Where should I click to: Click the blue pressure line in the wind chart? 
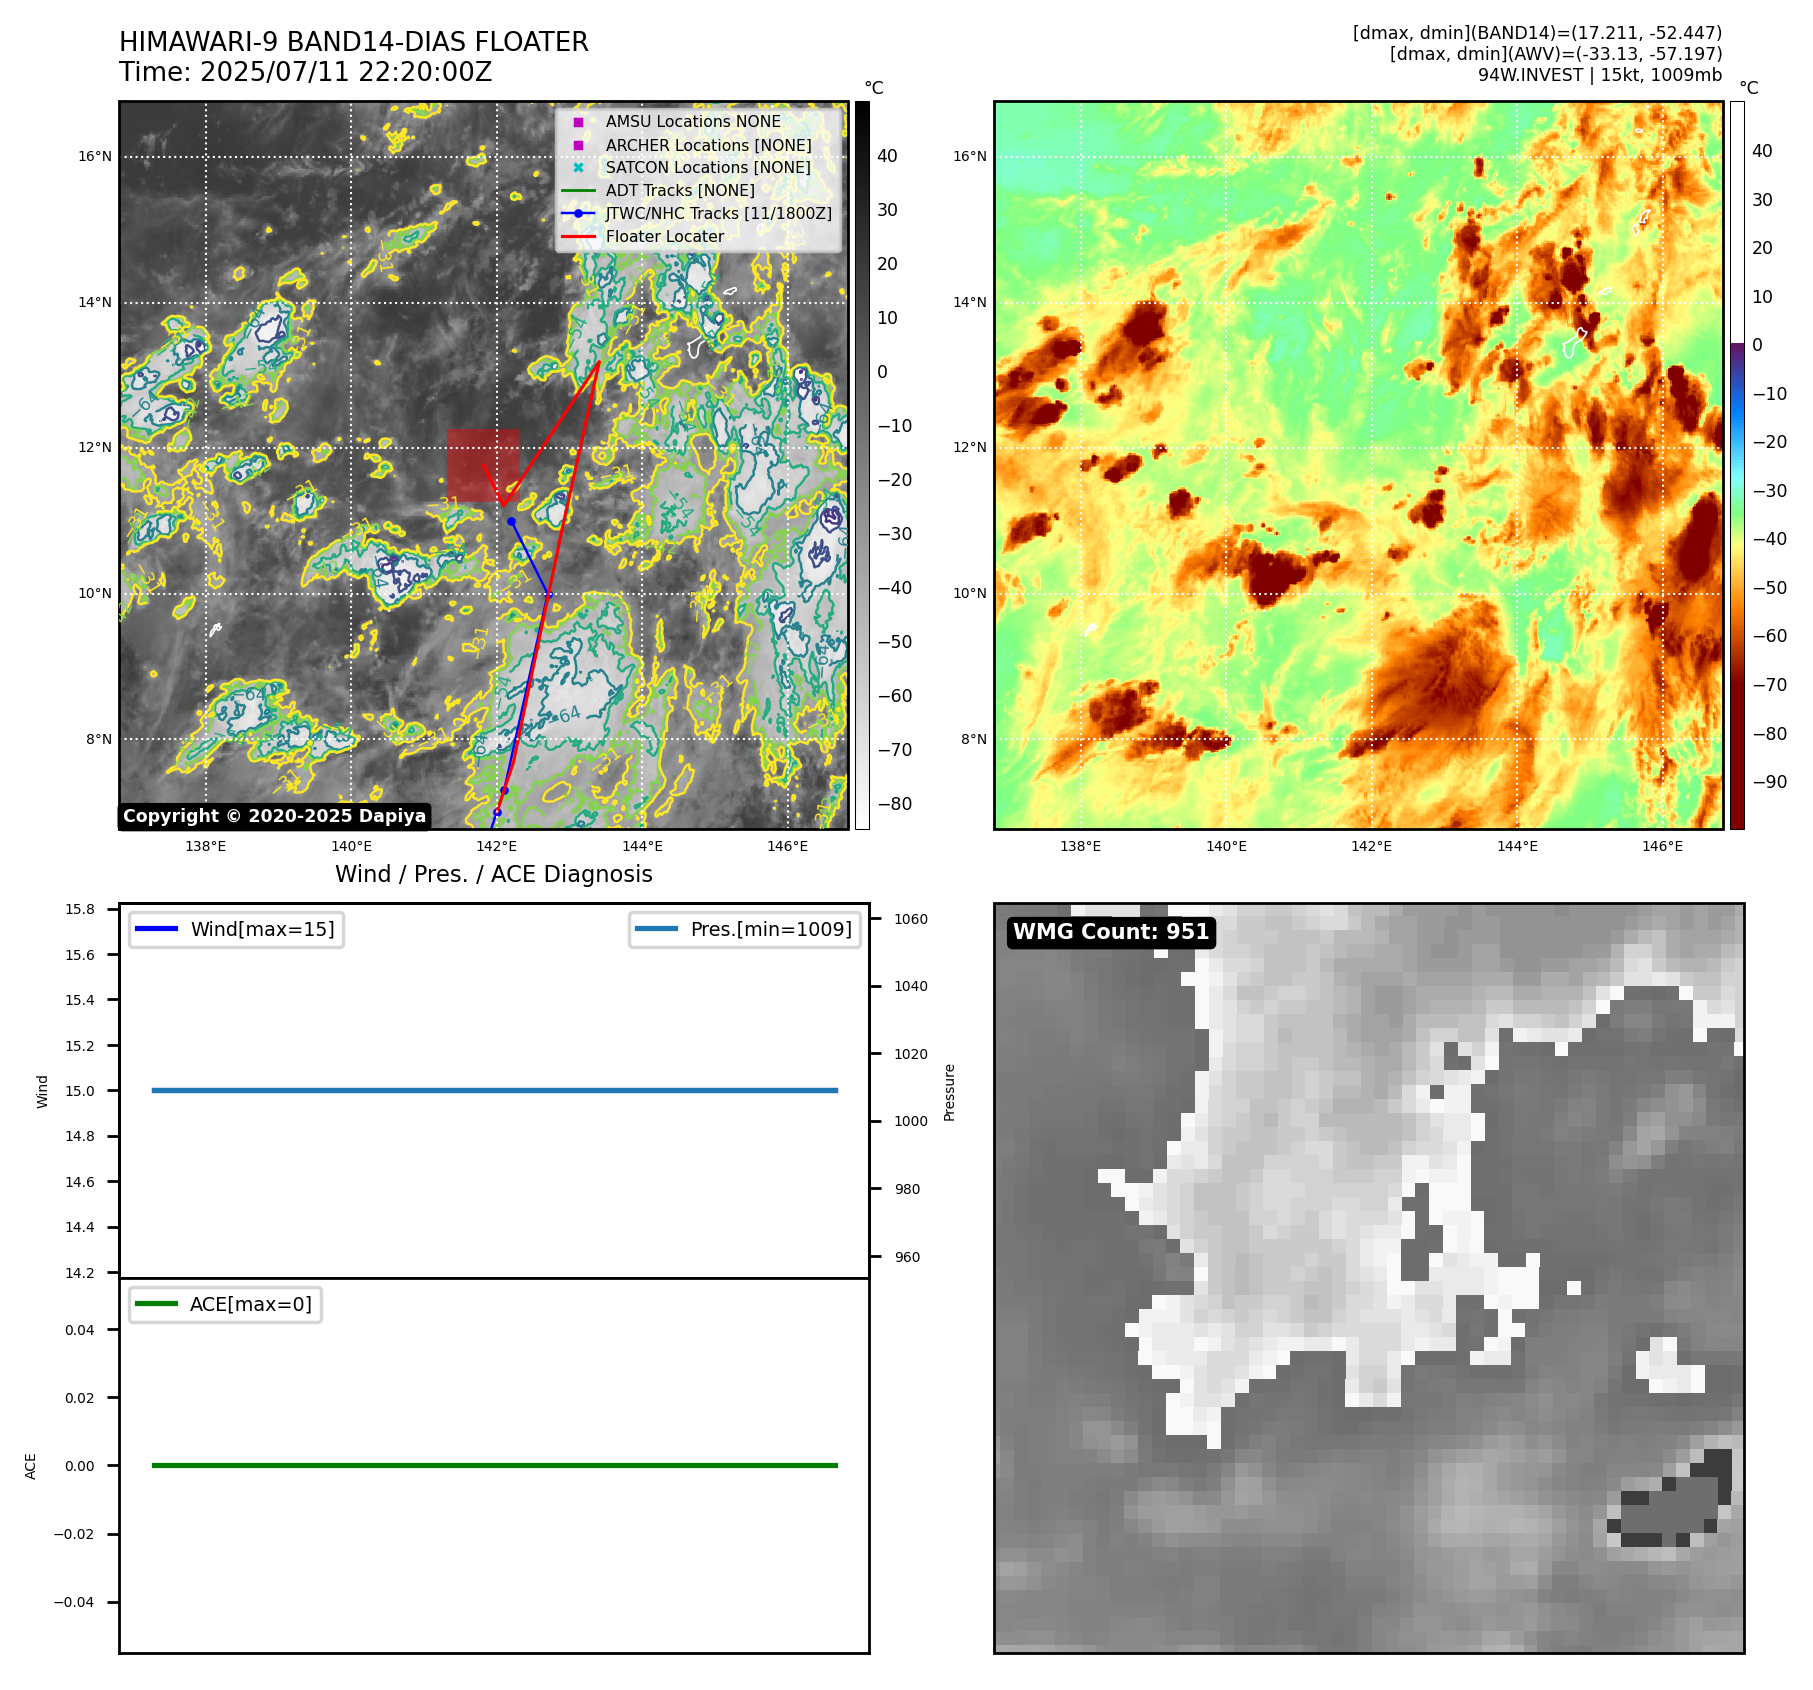click(x=495, y=1090)
